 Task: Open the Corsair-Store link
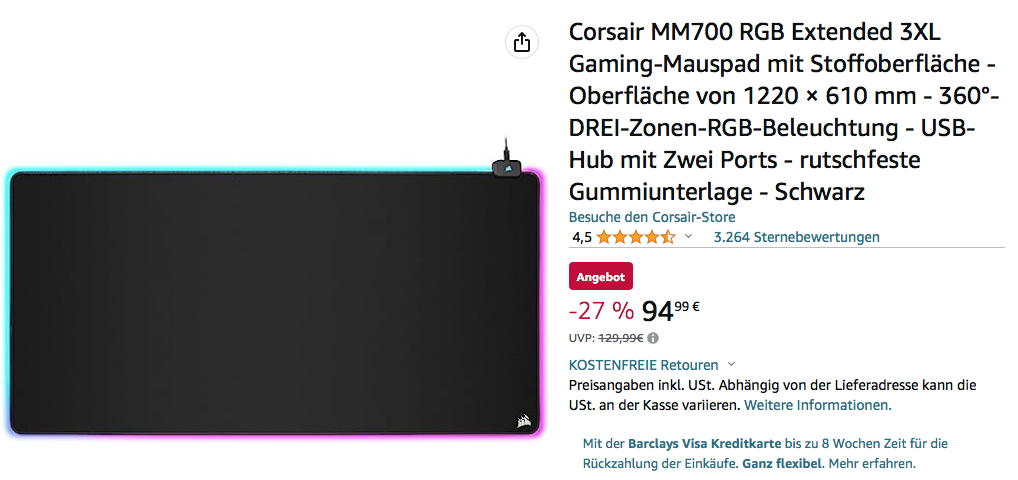pos(652,217)
